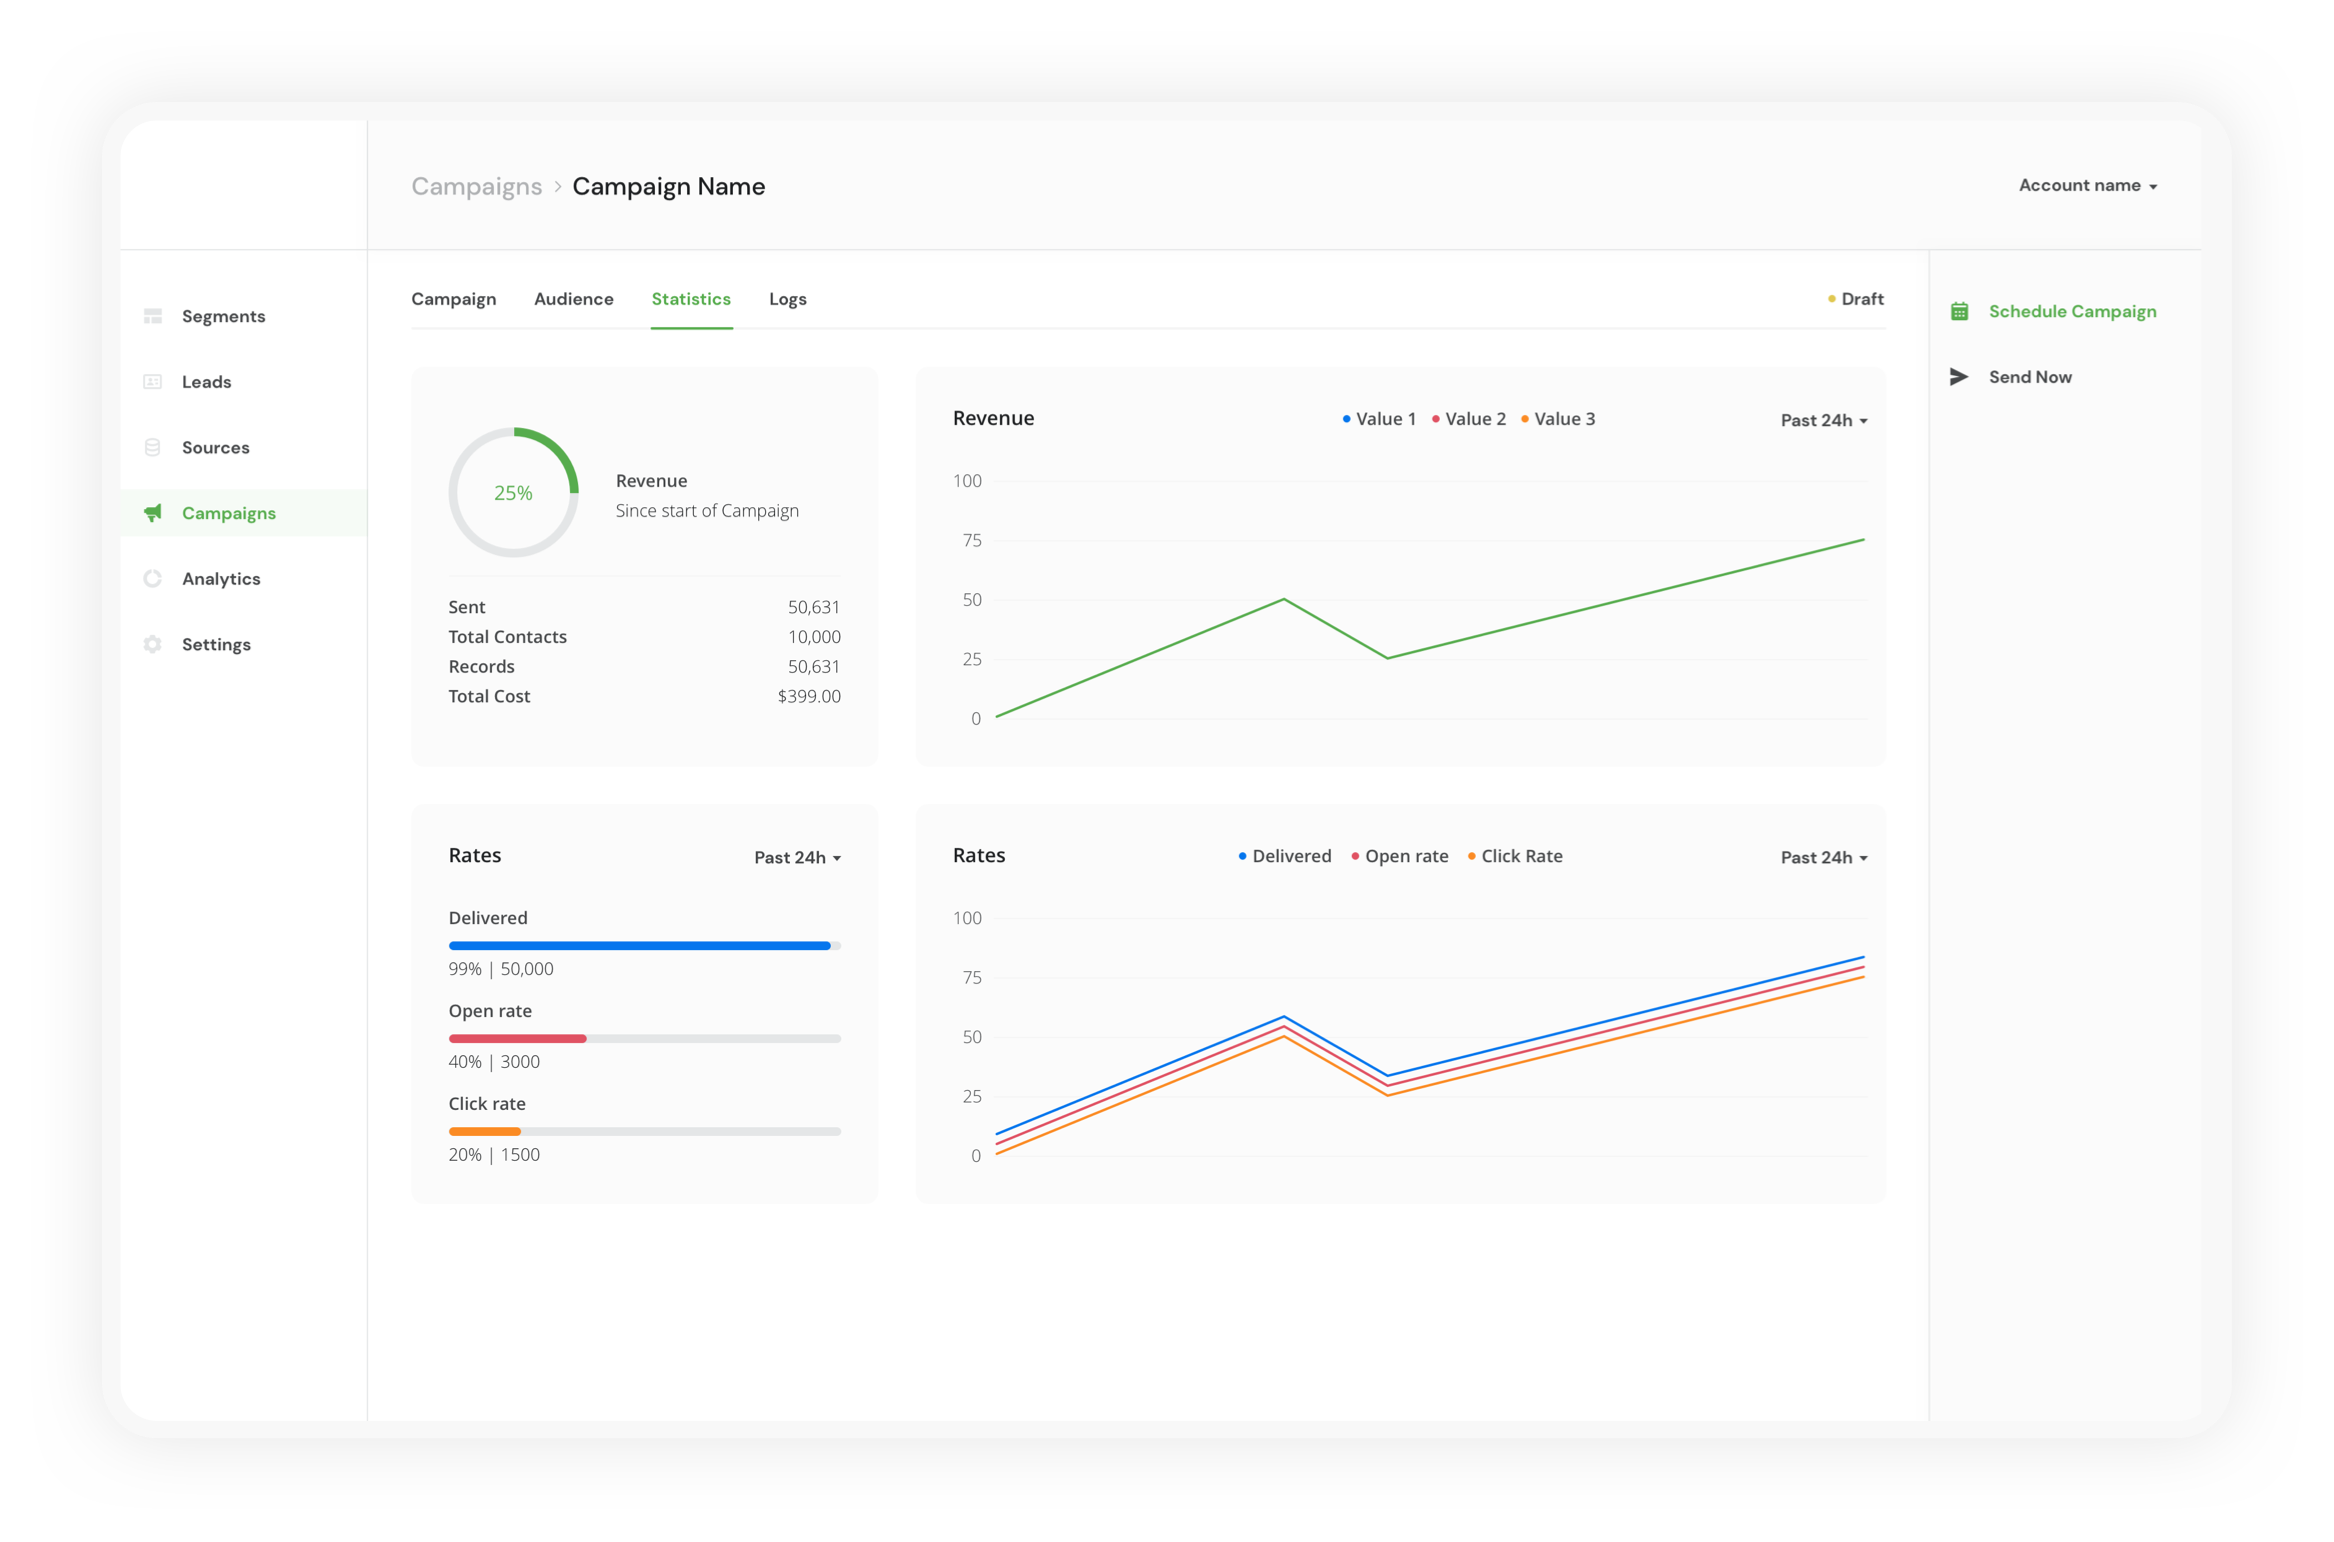
Task: Click the Sent value 50,631
Action: pyautogui.click(x=814, y=607)
